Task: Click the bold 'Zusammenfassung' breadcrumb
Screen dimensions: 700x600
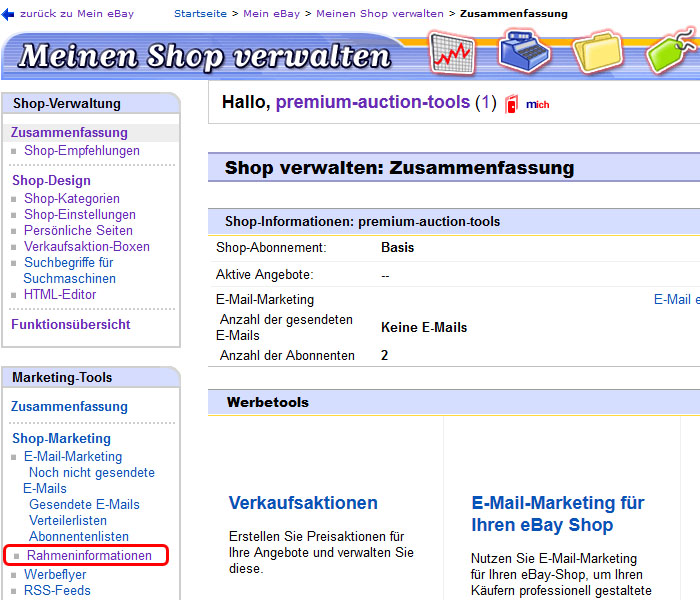Action: coord(514,14)
